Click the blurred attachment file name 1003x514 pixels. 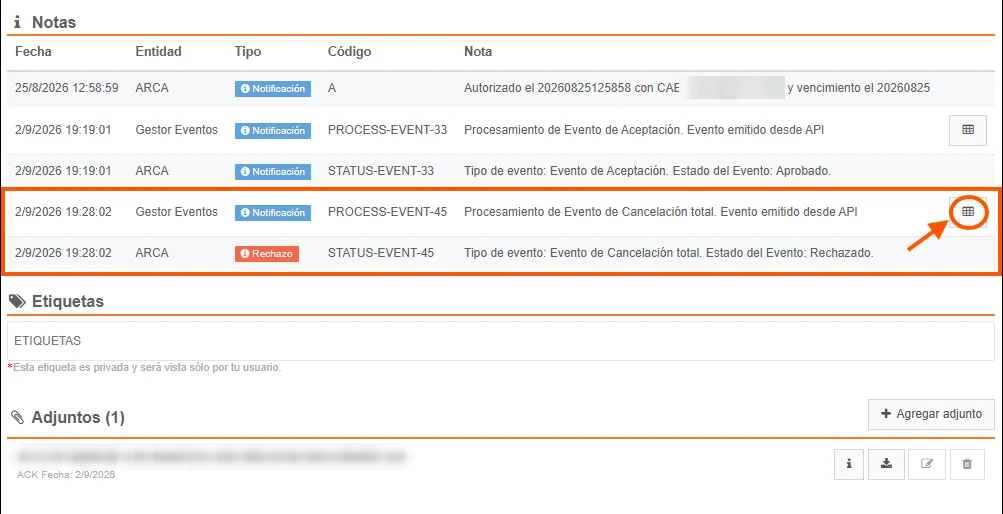point(211,456)
